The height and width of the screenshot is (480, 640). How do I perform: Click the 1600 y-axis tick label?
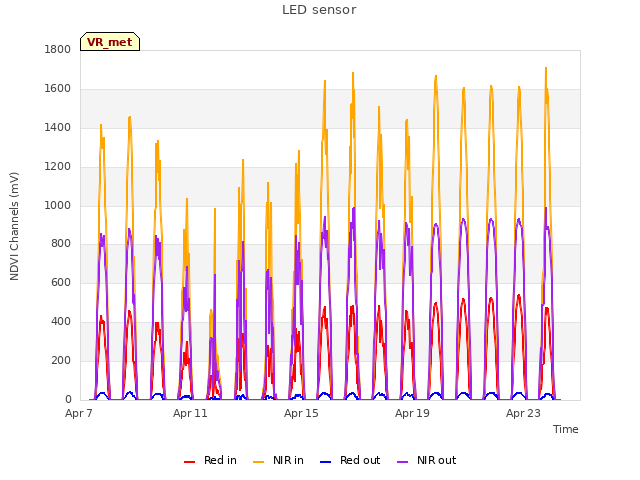[x=58, y=89]
